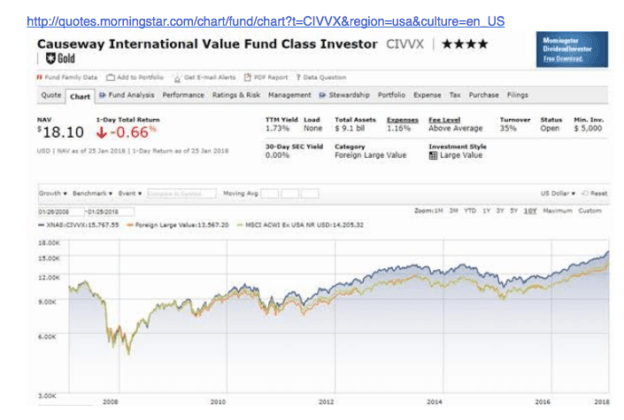Click the Add to Portfolio icon
Screen dimensions: 624x420
click(109, 77)
